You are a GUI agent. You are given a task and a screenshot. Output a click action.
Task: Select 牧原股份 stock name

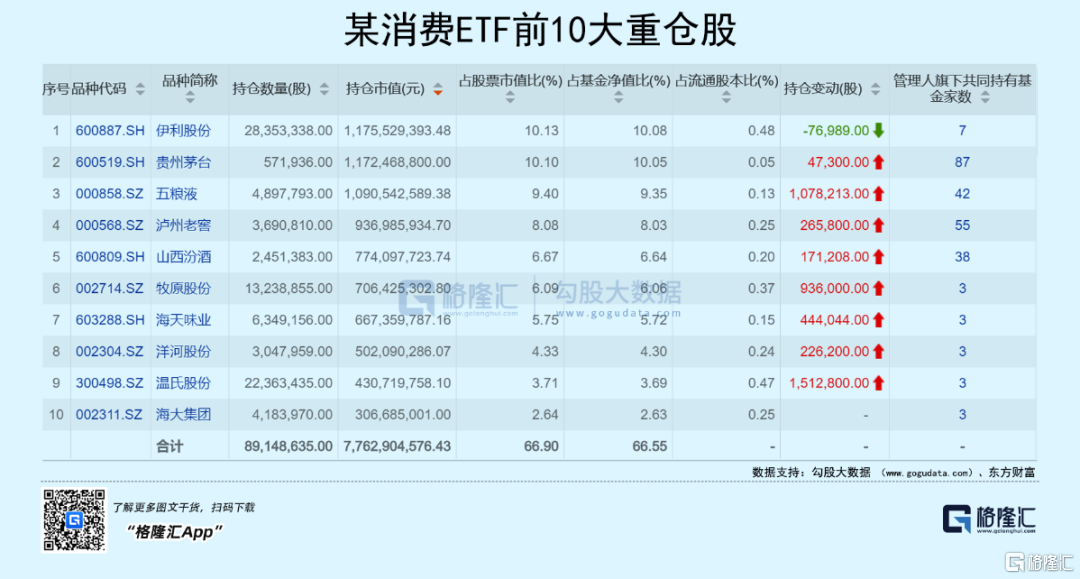183,289
